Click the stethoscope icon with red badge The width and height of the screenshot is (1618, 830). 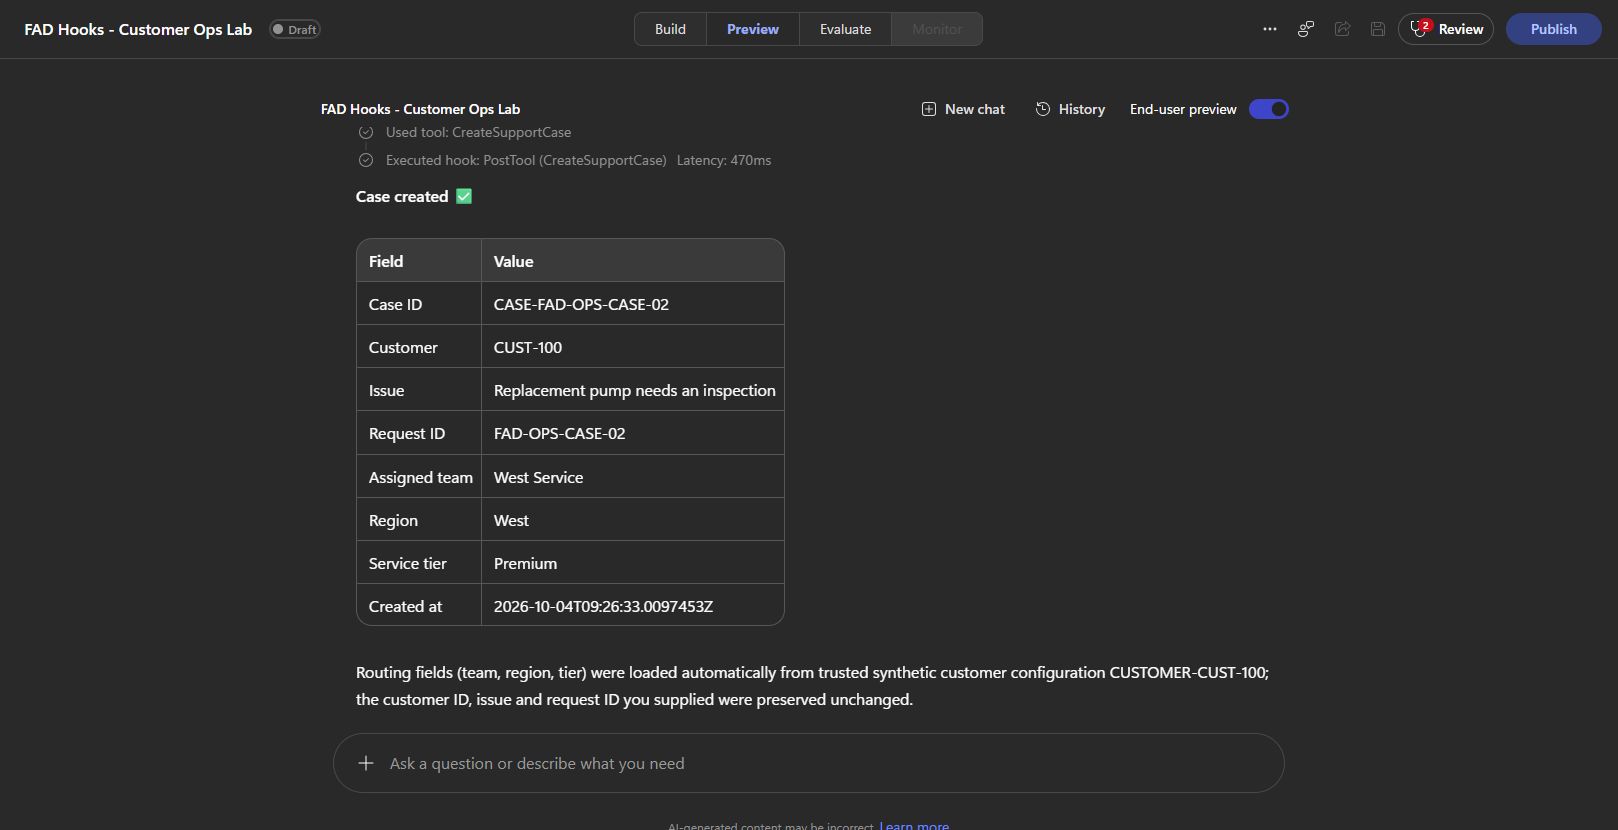[x=1420, y=29]
